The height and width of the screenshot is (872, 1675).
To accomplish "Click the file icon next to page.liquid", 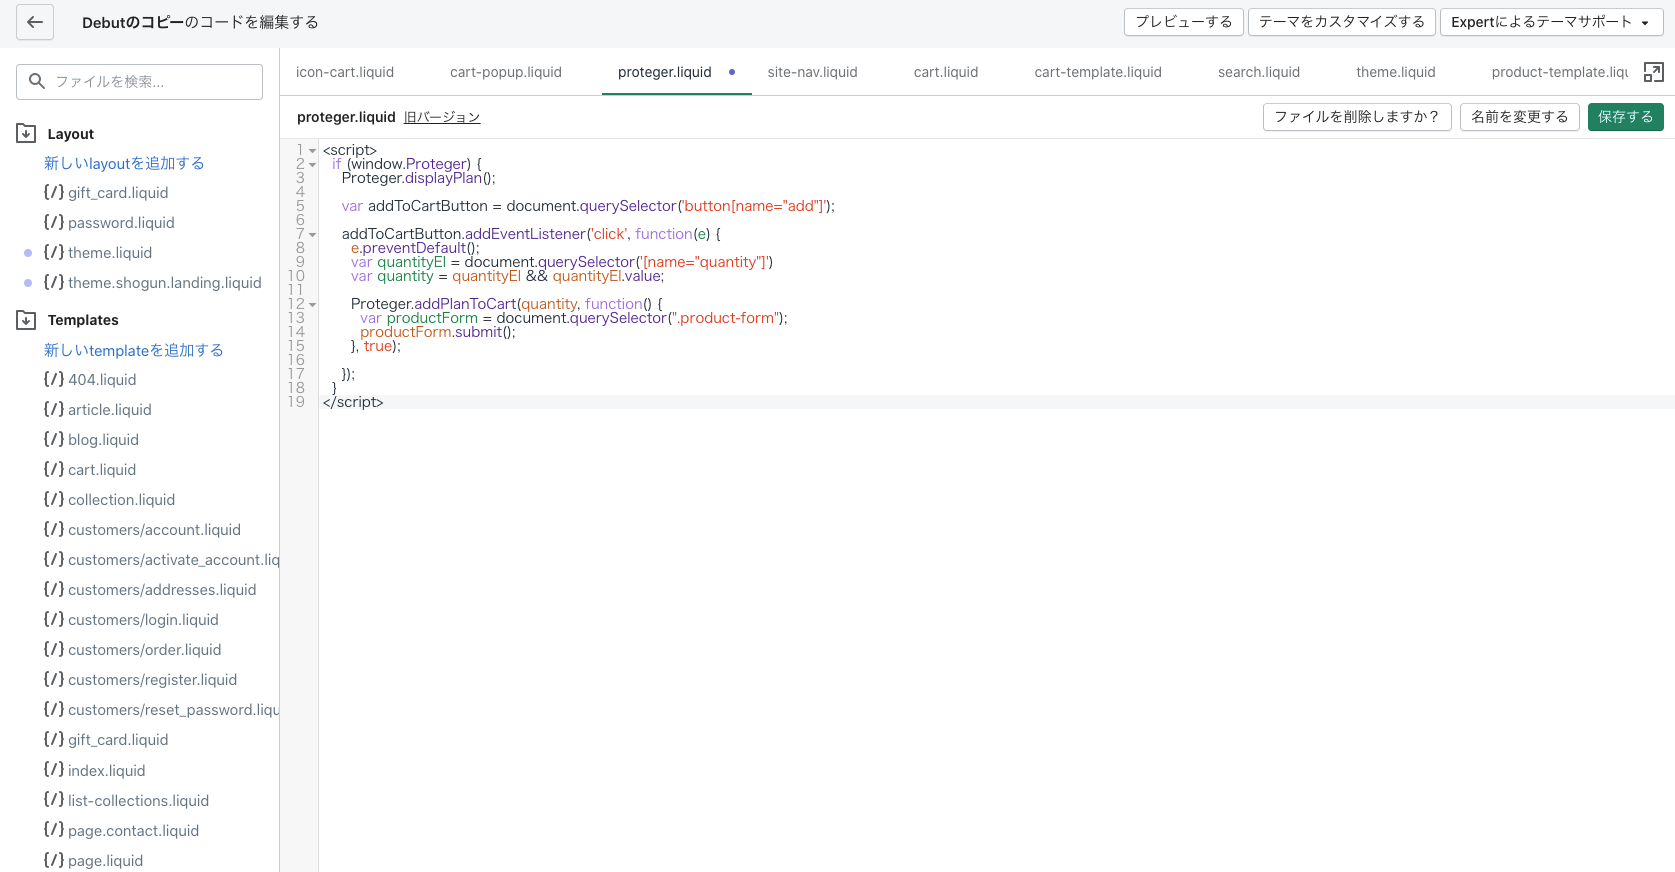I will click(54, 860).
